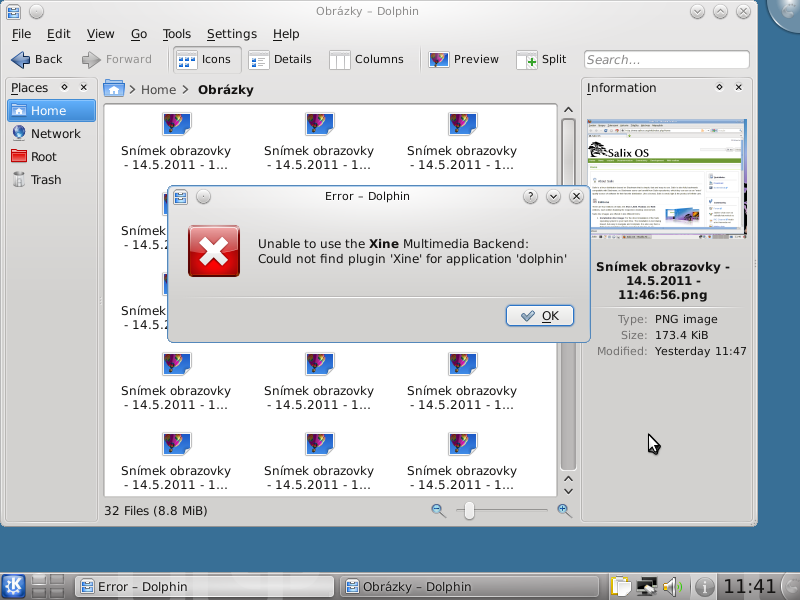Click the zoom out magnifier icon

pos(438,510)
